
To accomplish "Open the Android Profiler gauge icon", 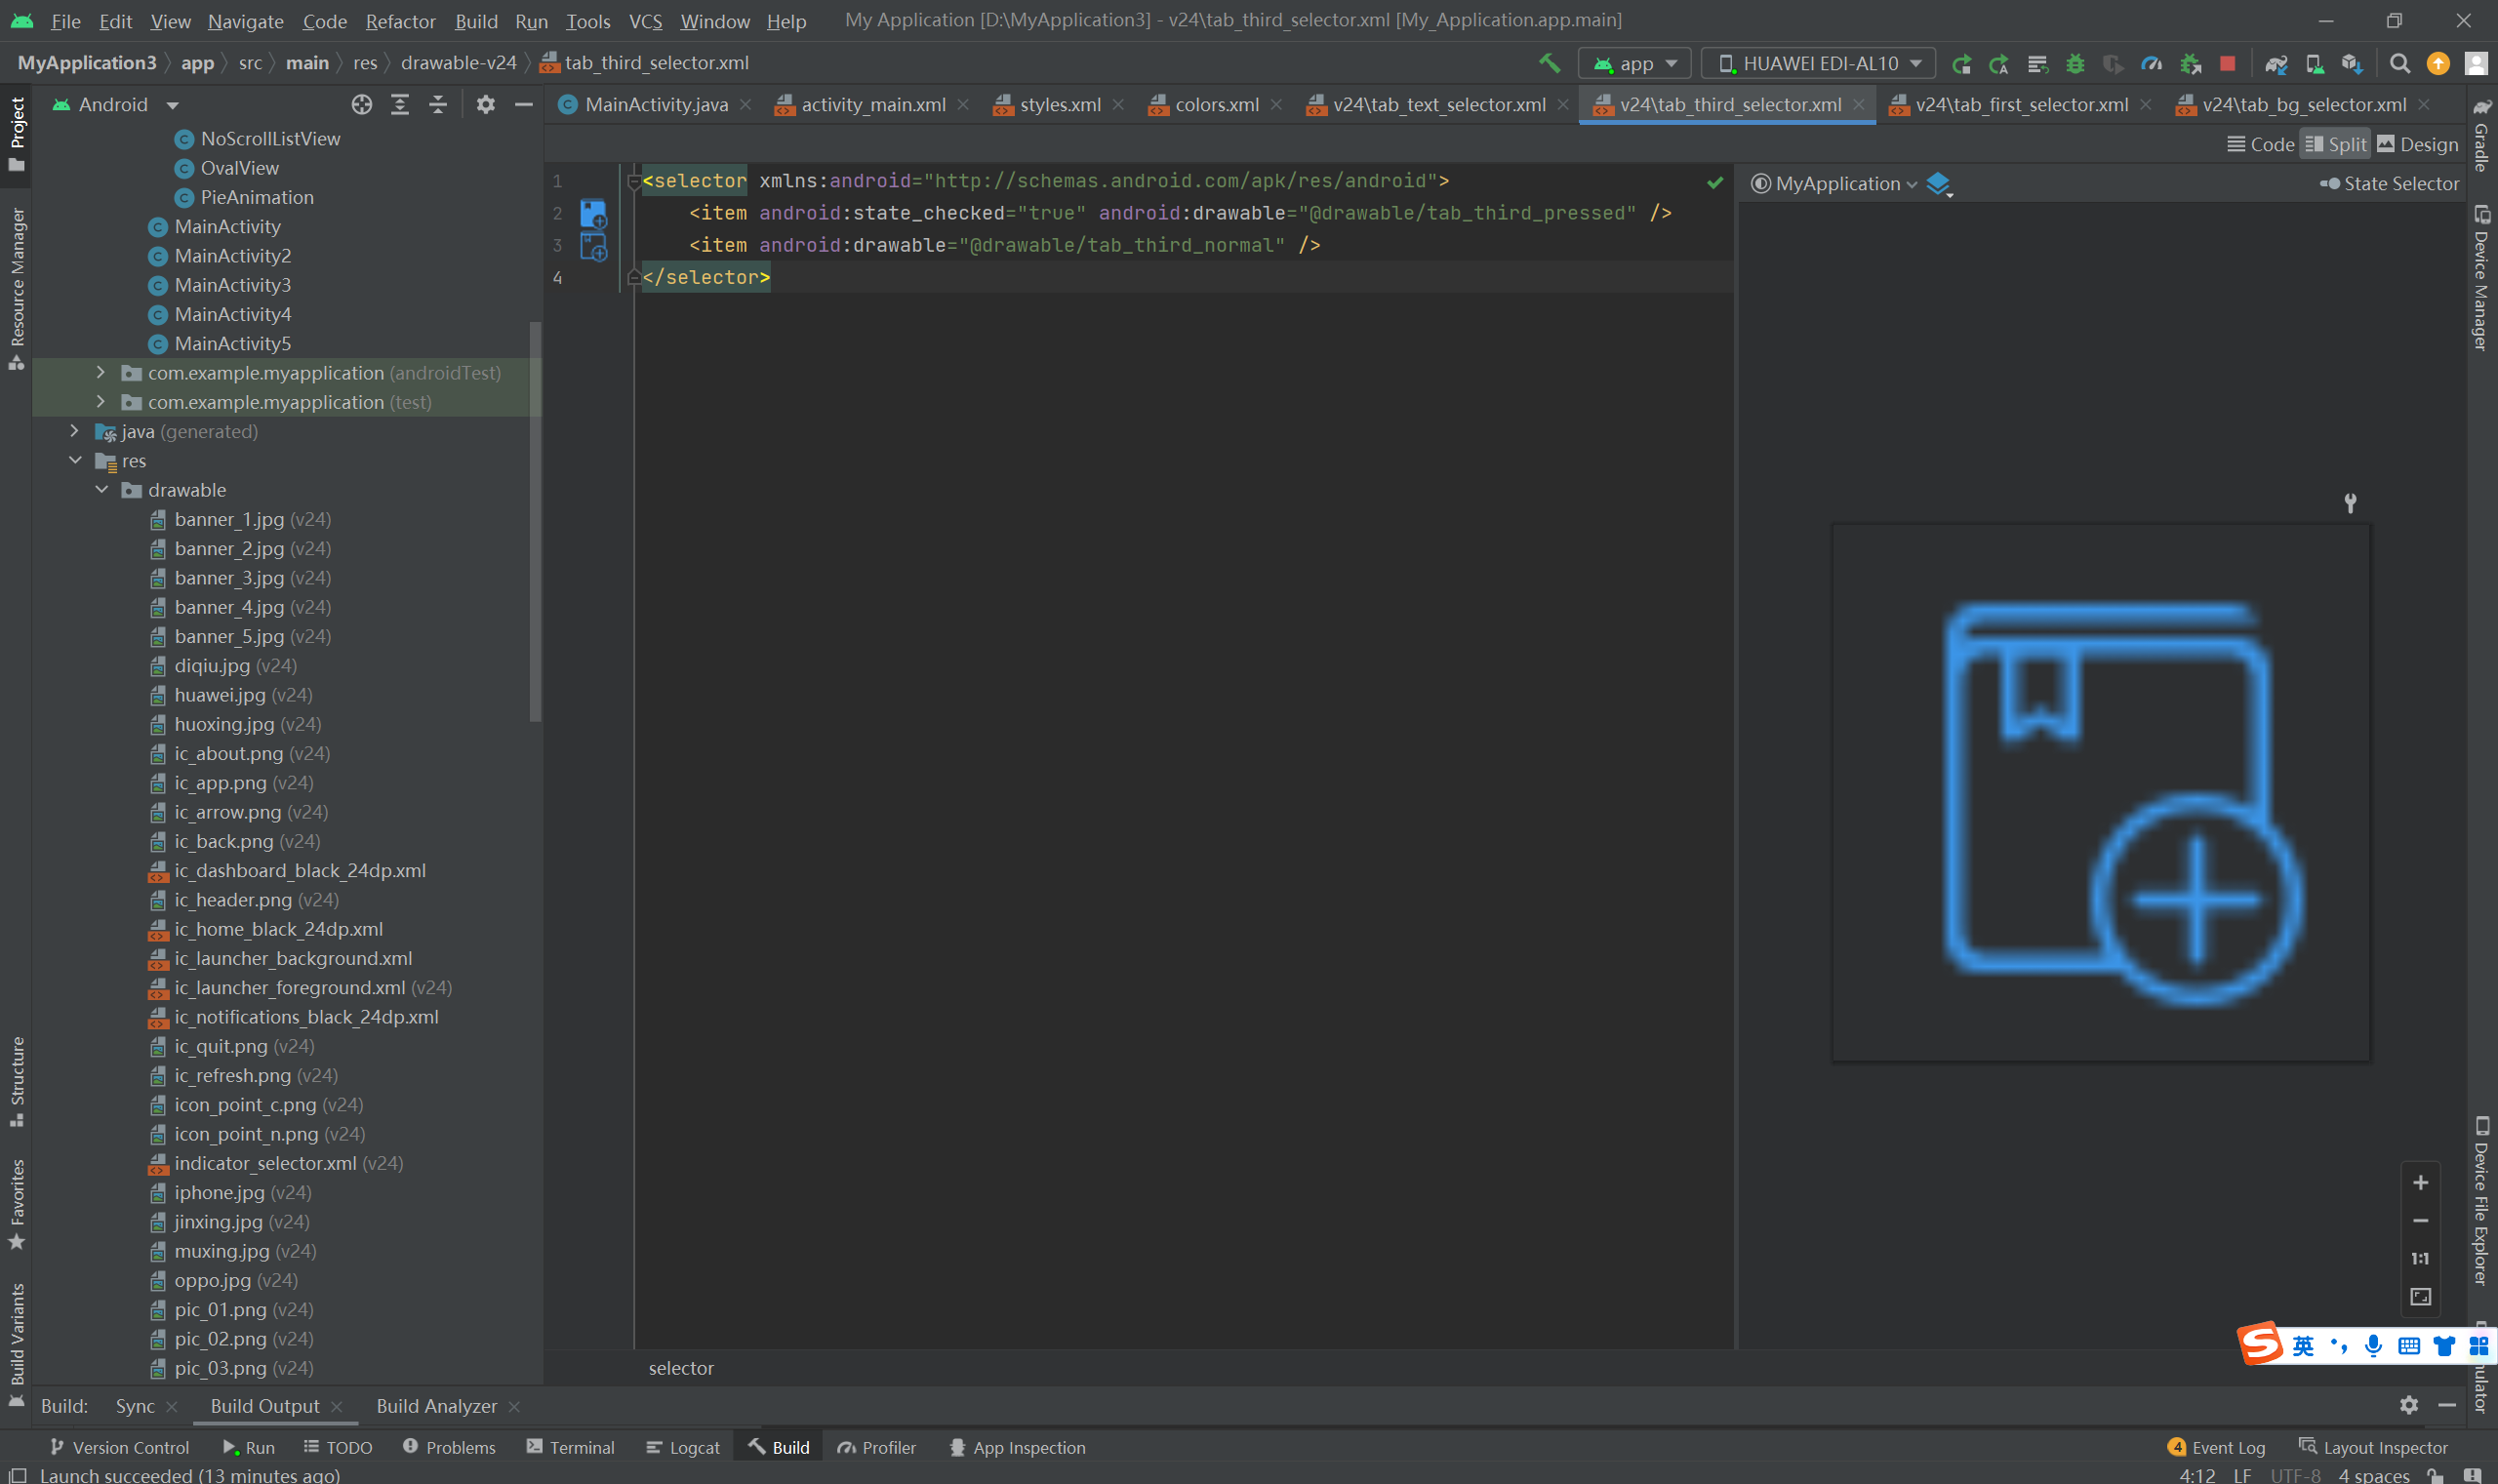I will point(2151,64).
